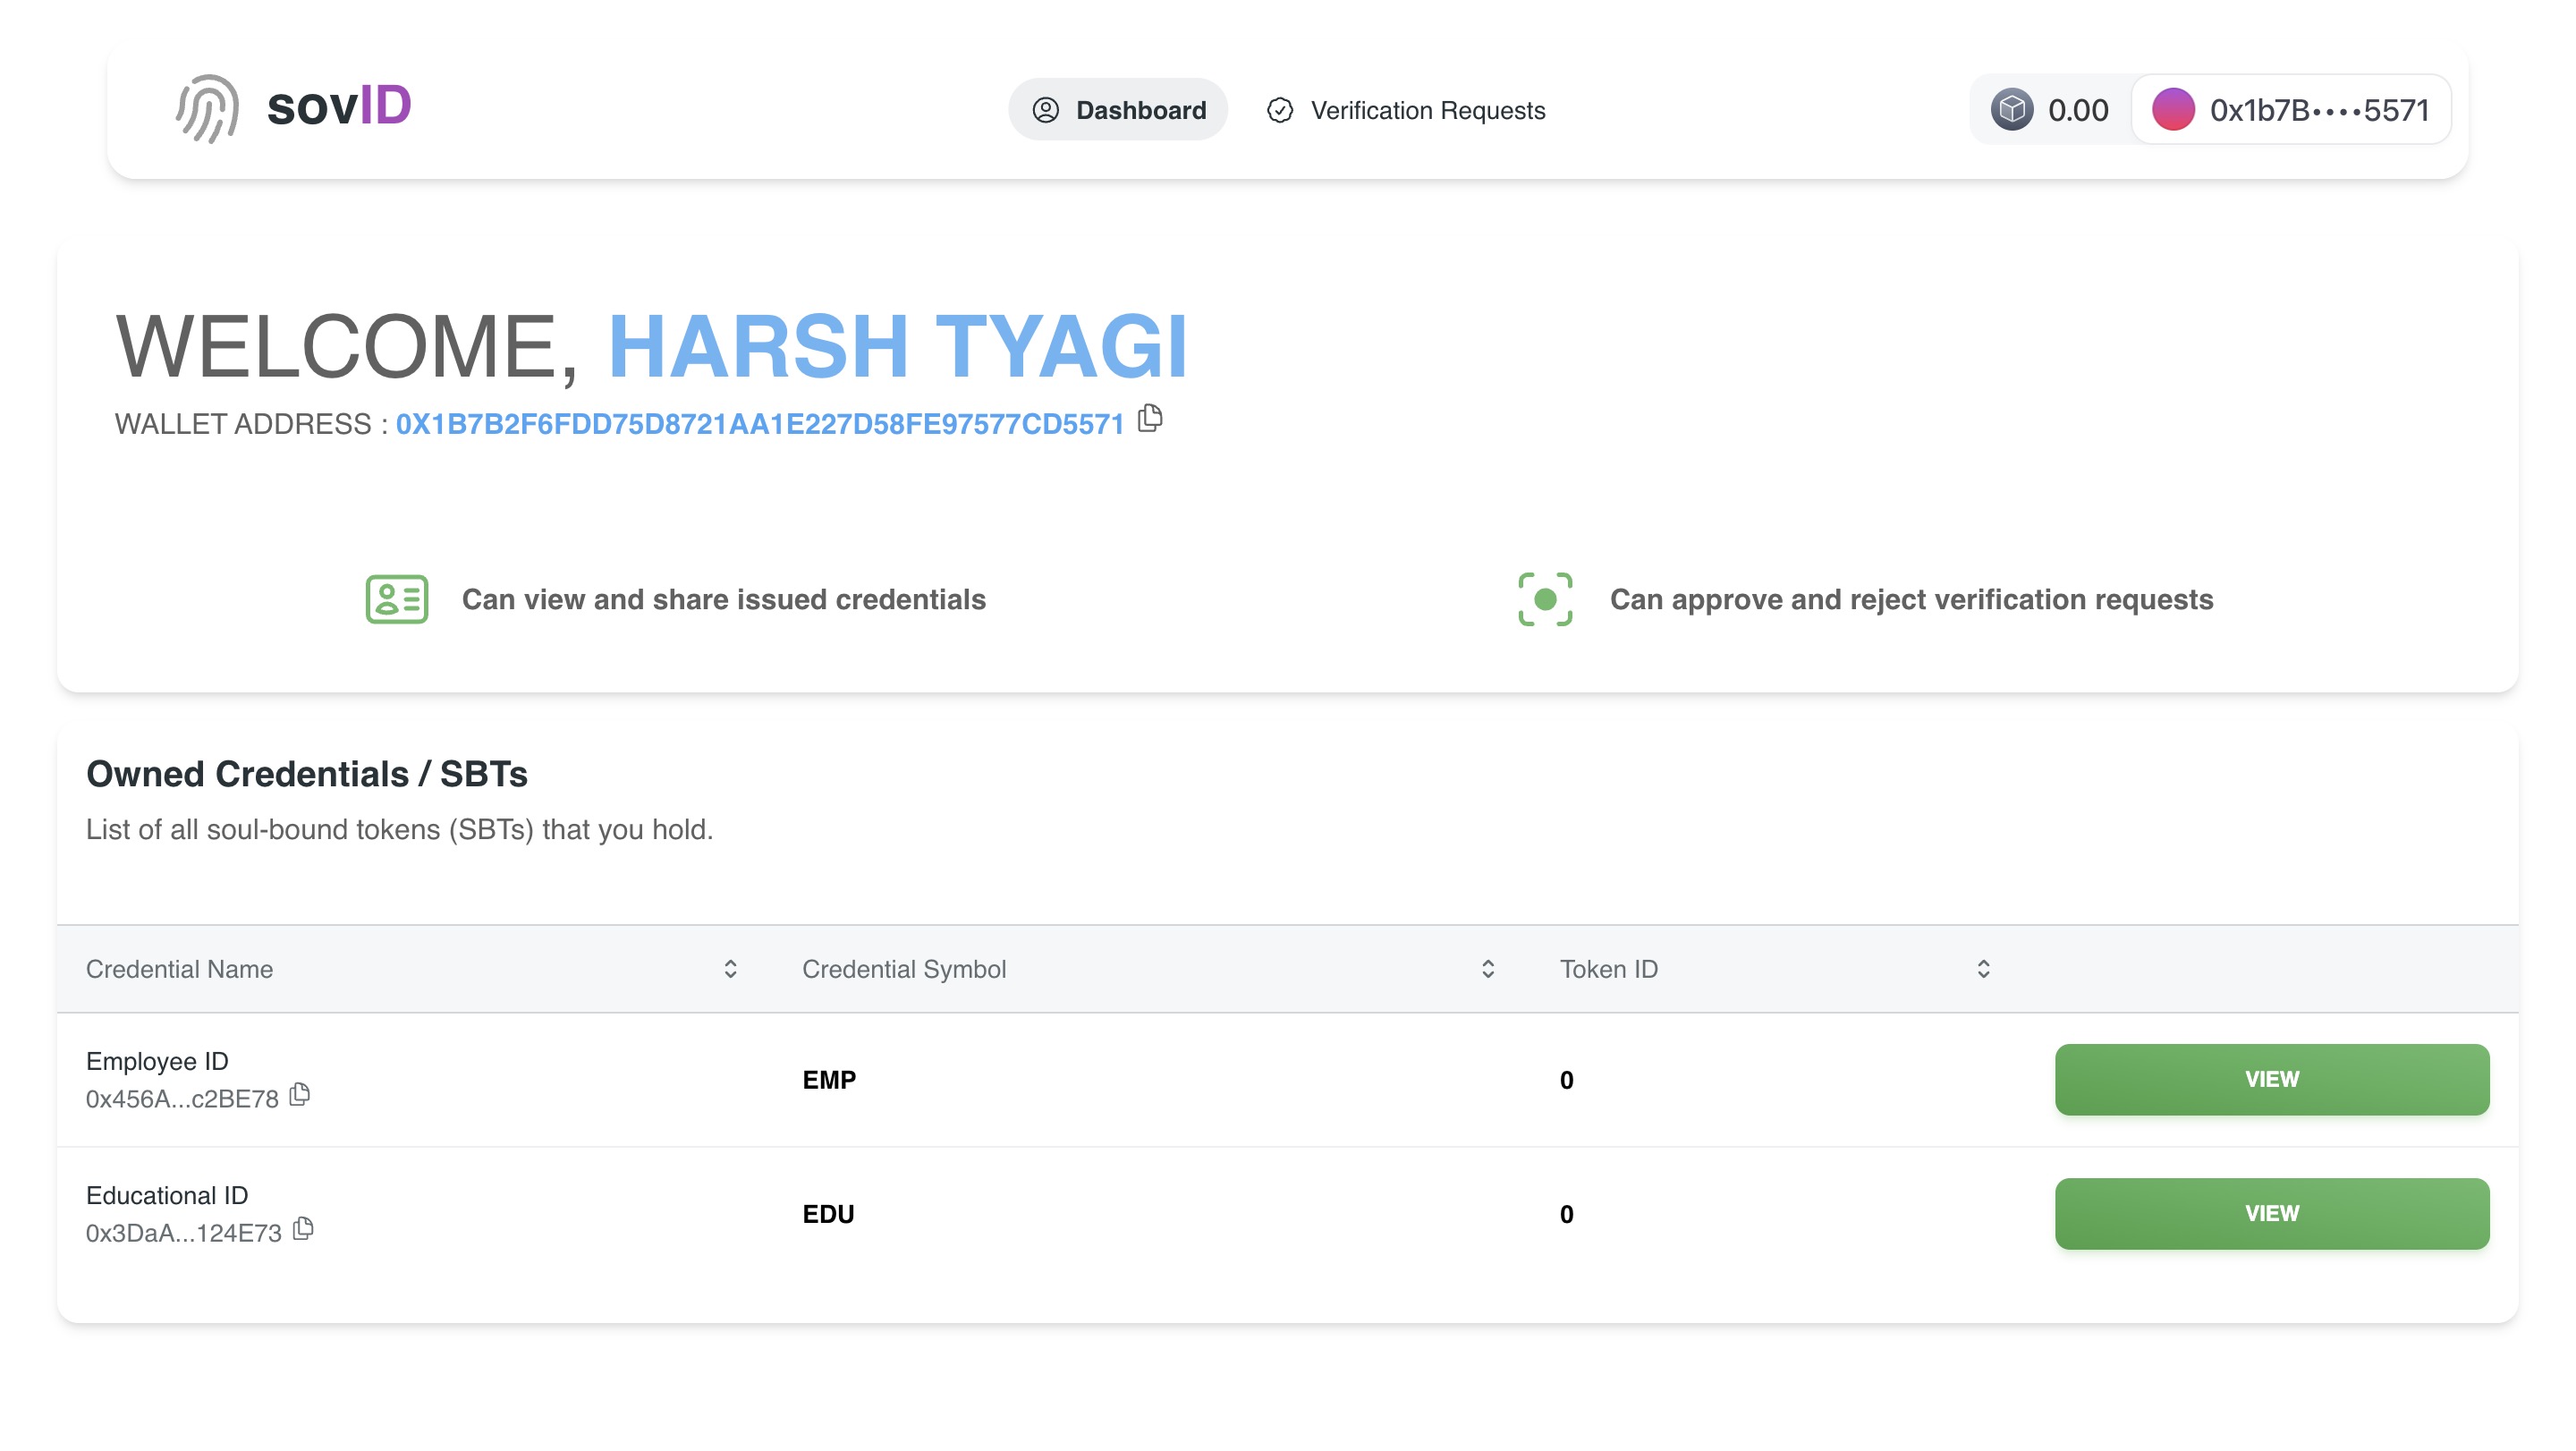The height and width of the screenshot is (1451, 2576).
Task: Open the Verification Requests tab
Action: coord(1406,110)
